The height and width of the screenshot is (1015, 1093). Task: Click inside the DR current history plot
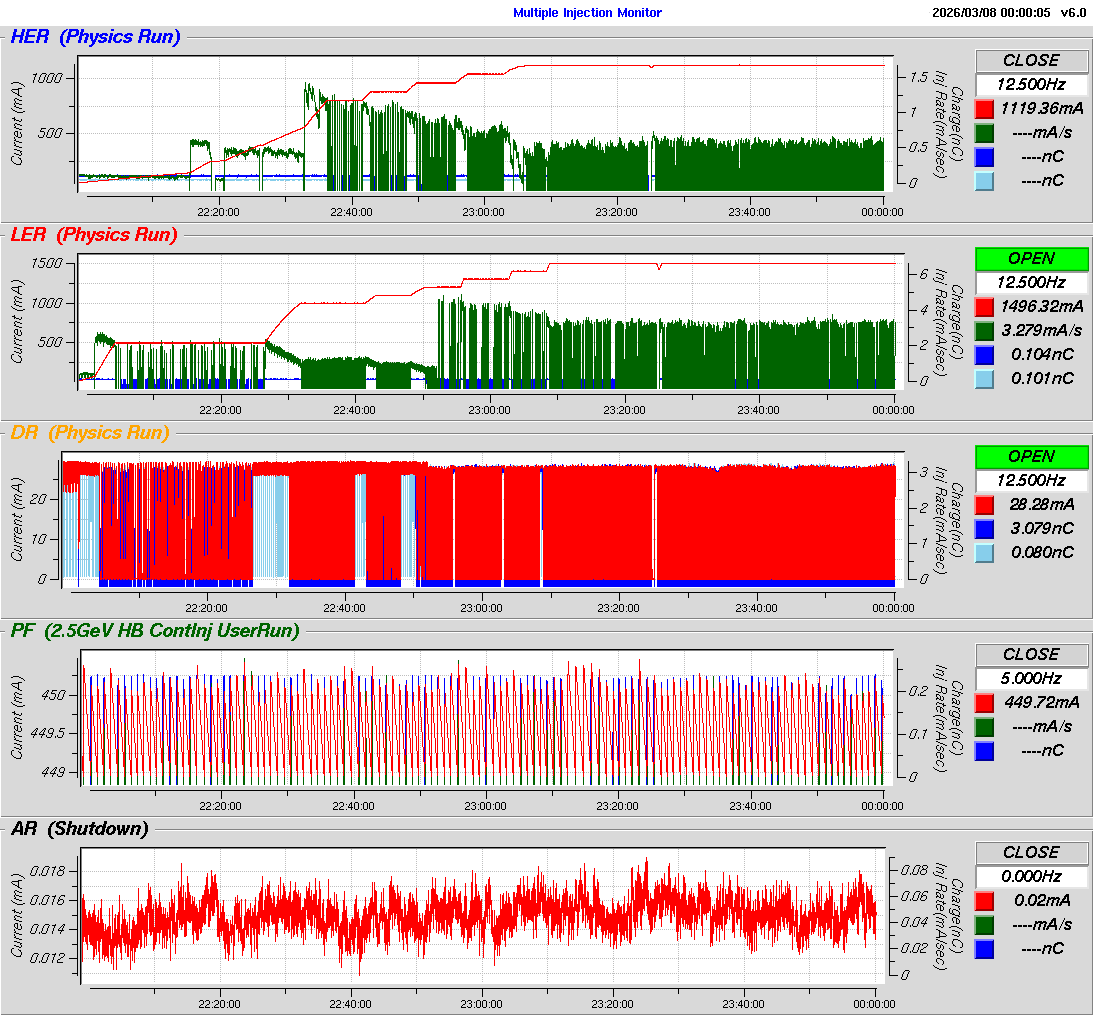(x=483, y=519)
